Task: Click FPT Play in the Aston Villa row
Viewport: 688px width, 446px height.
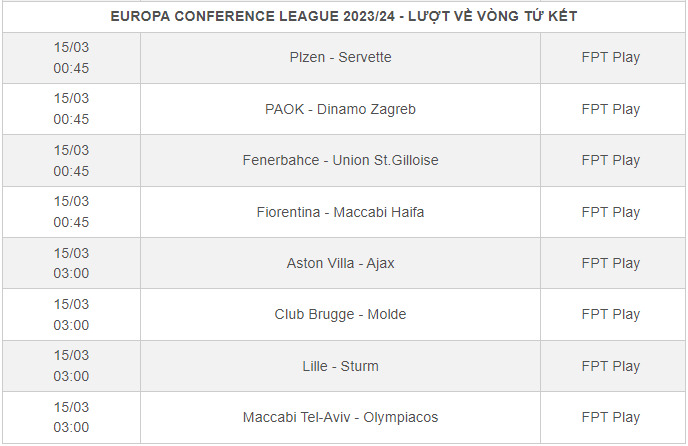Action: pyautogui.click(x=610, y=263)
